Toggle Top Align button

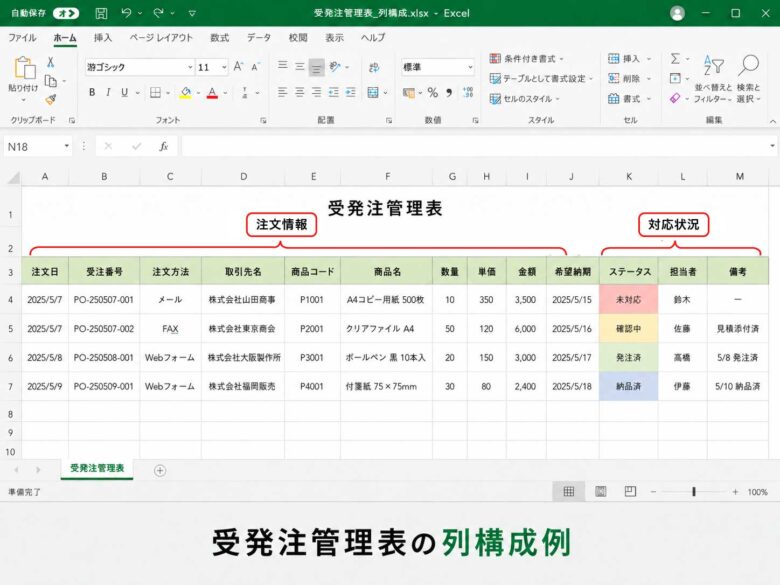283,65
